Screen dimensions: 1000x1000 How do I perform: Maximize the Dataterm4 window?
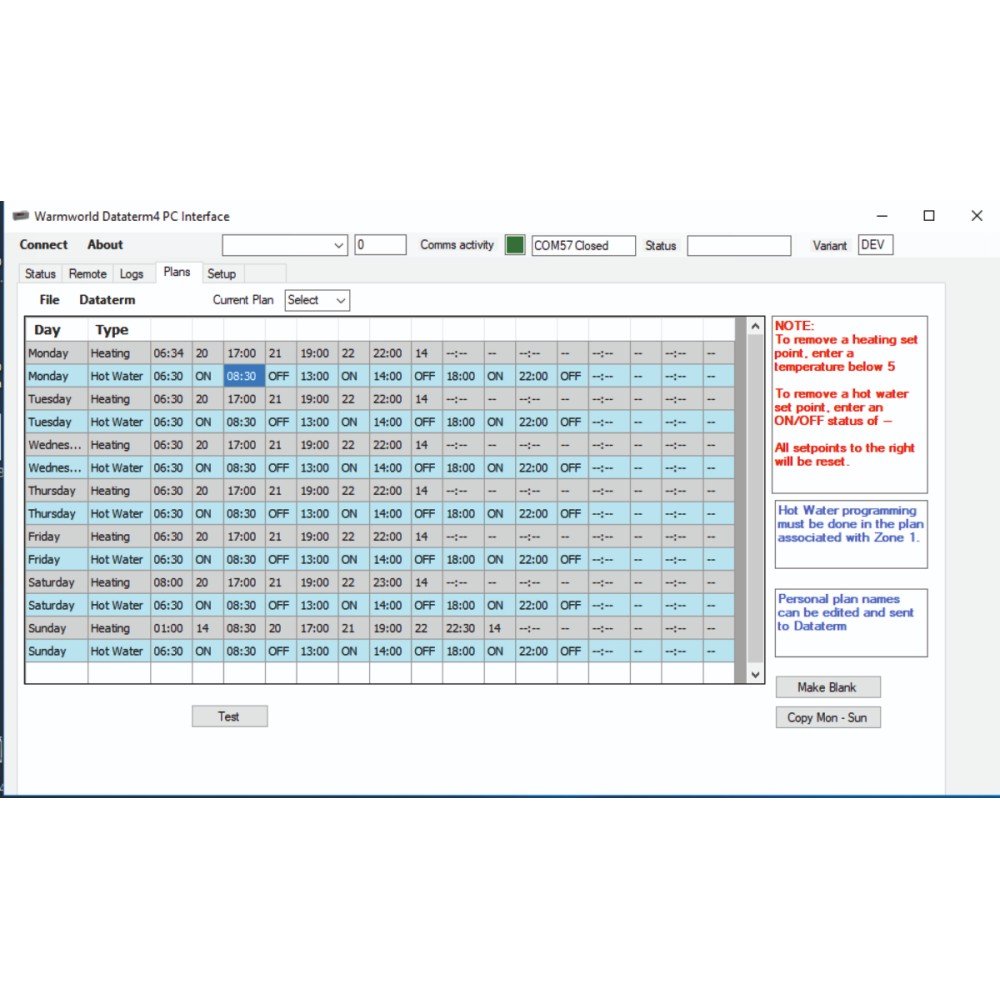(929, 216)
